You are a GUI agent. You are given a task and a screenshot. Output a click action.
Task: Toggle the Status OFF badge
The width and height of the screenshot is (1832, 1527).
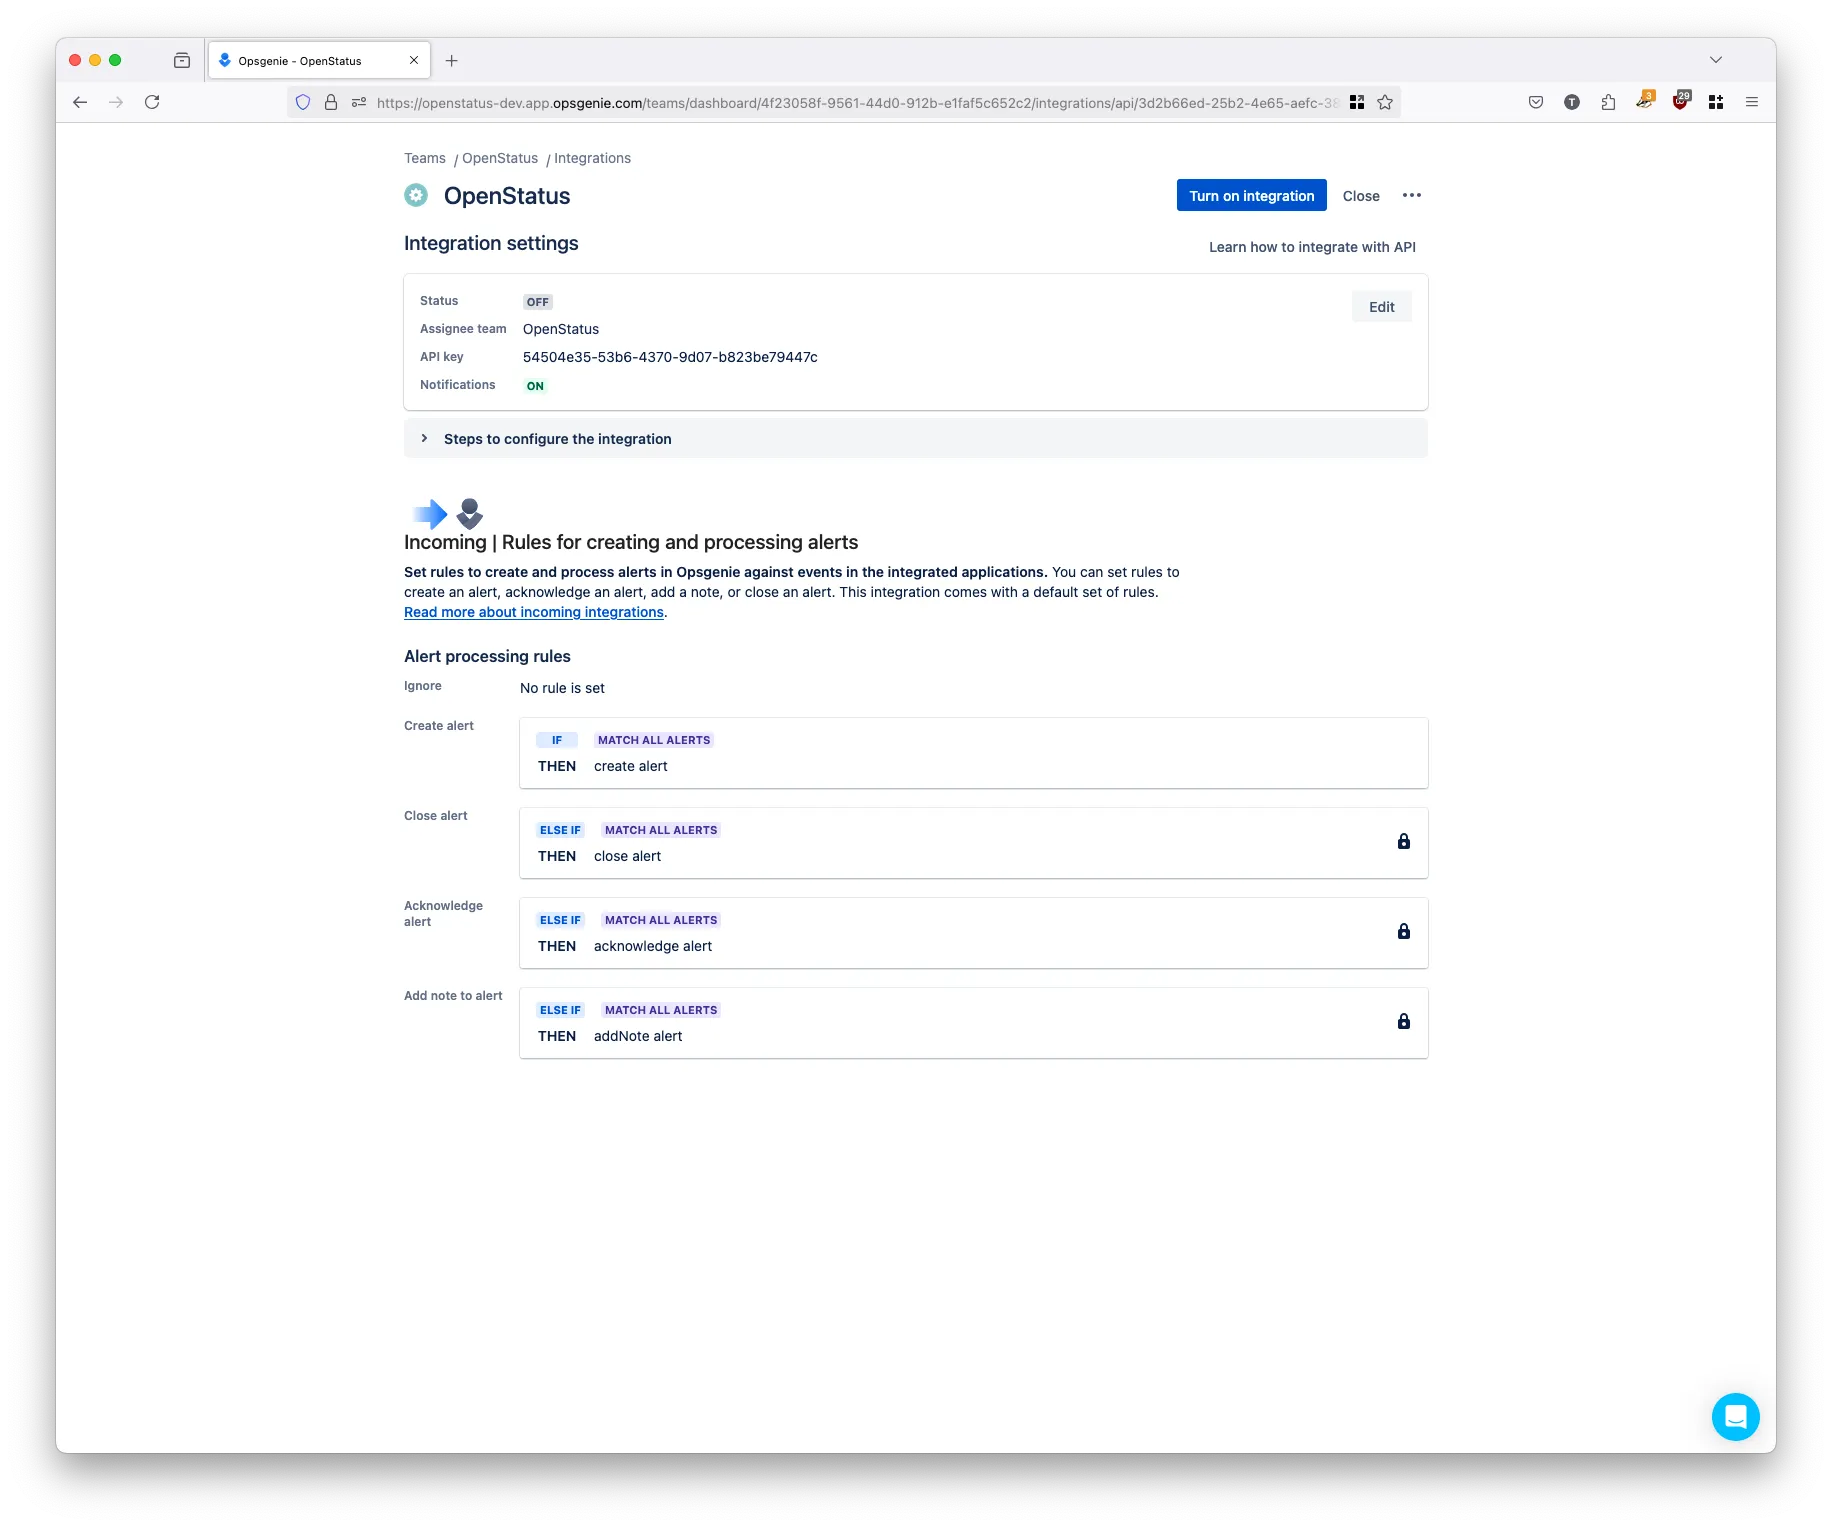point(537,301)
